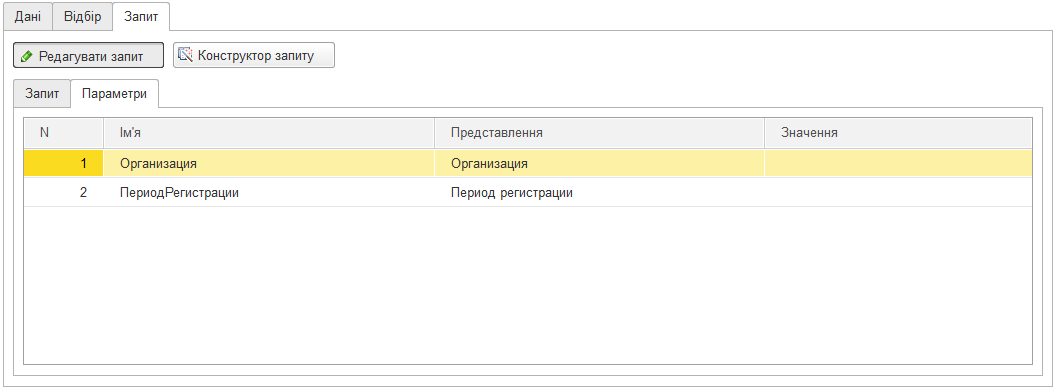Click the Значення column header
Image resolution: width=1060 pixels, height=392 pixels.
pos(898,133)
